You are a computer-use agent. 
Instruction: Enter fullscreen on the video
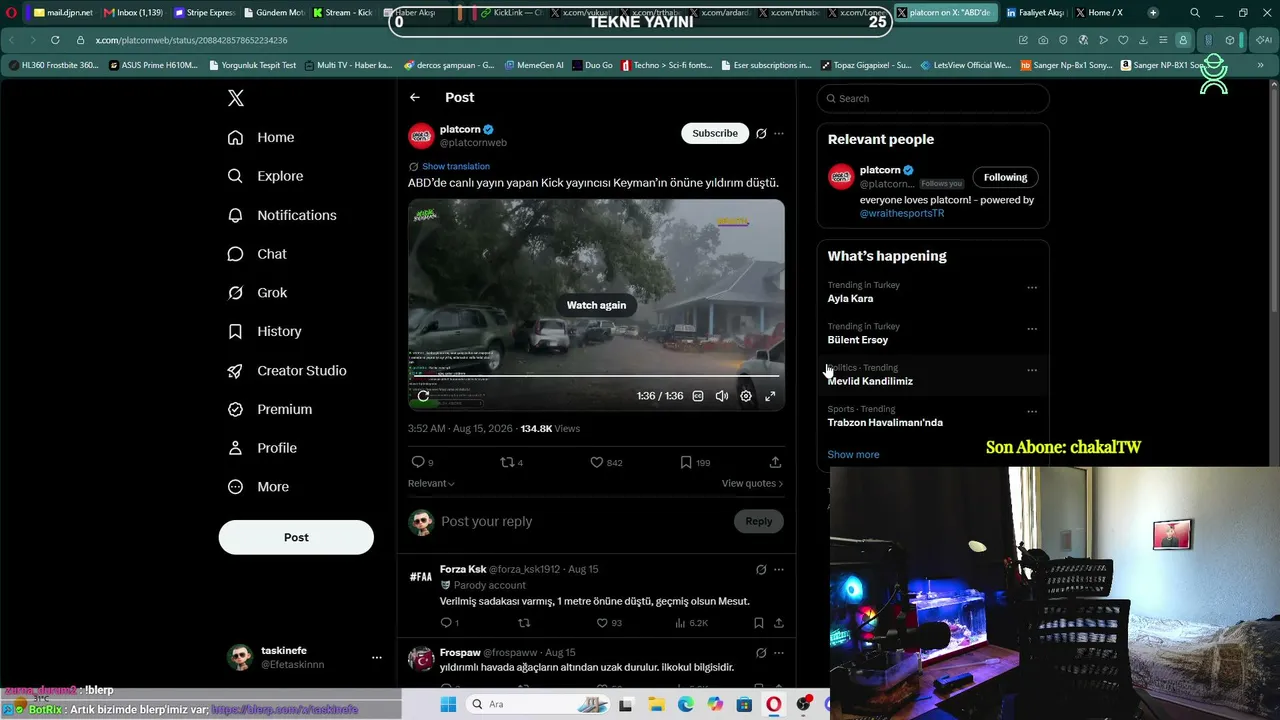(770, 396)
